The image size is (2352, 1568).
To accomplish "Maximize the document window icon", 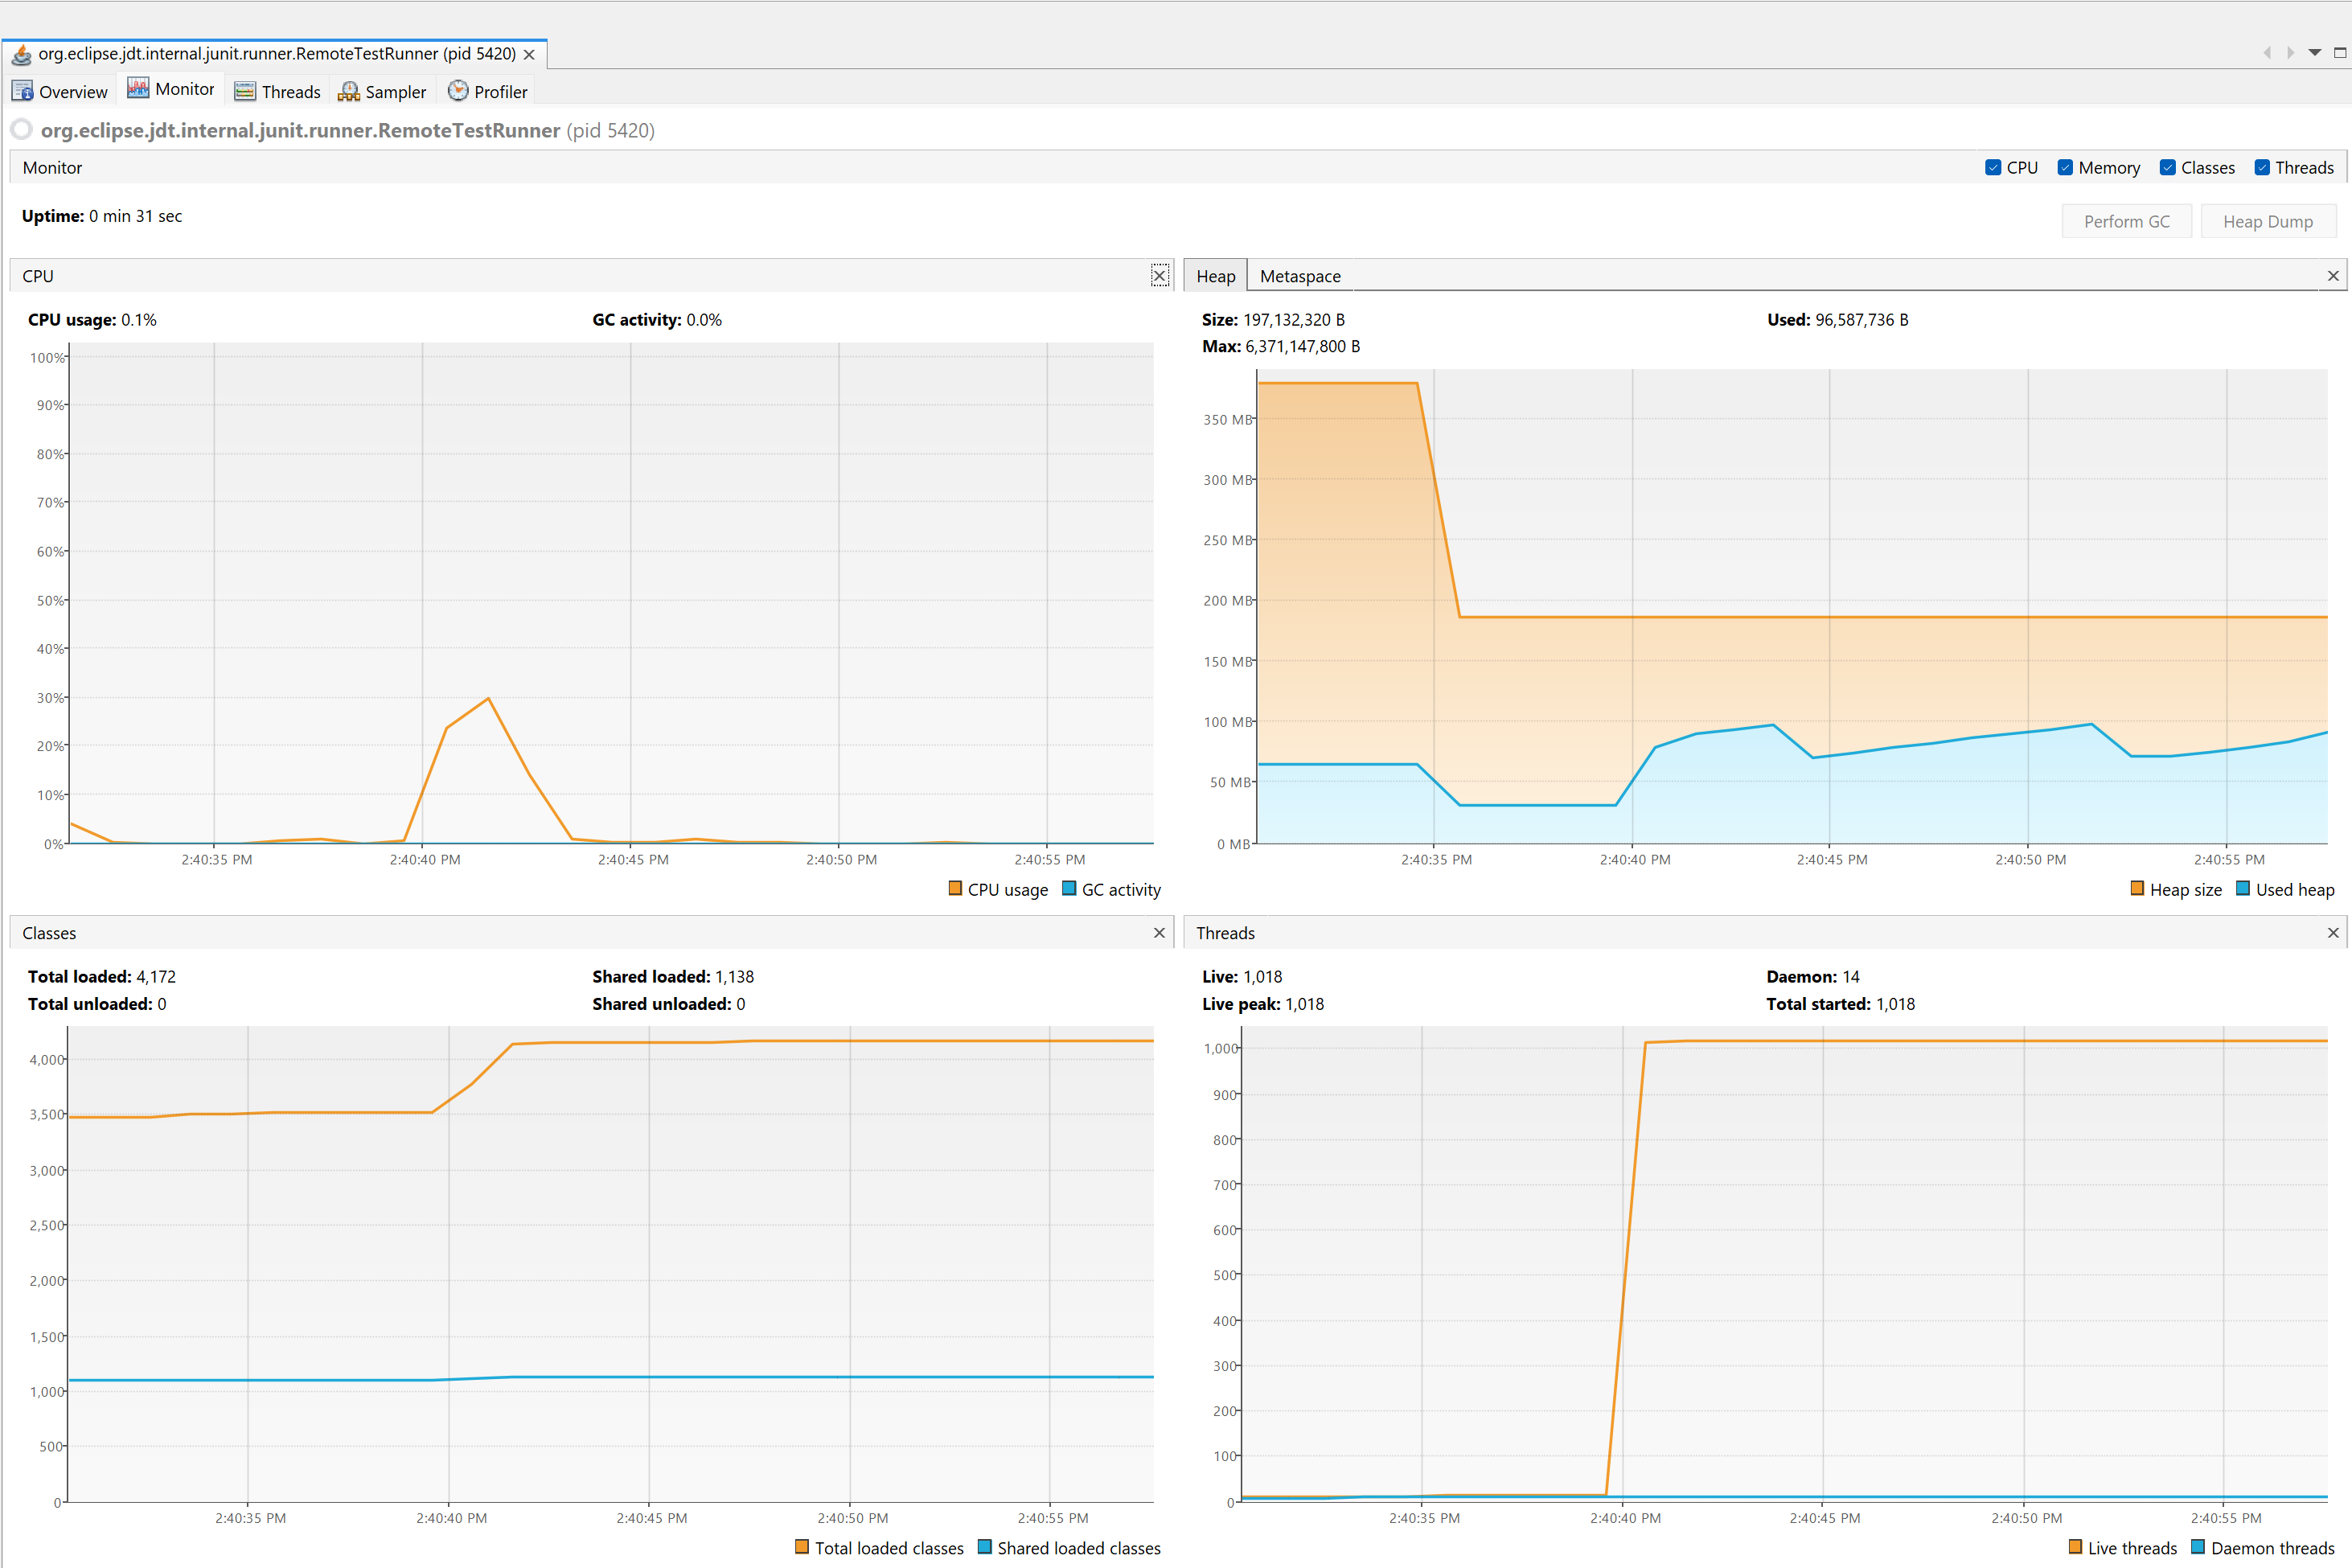I will [x=2340, y=53].
